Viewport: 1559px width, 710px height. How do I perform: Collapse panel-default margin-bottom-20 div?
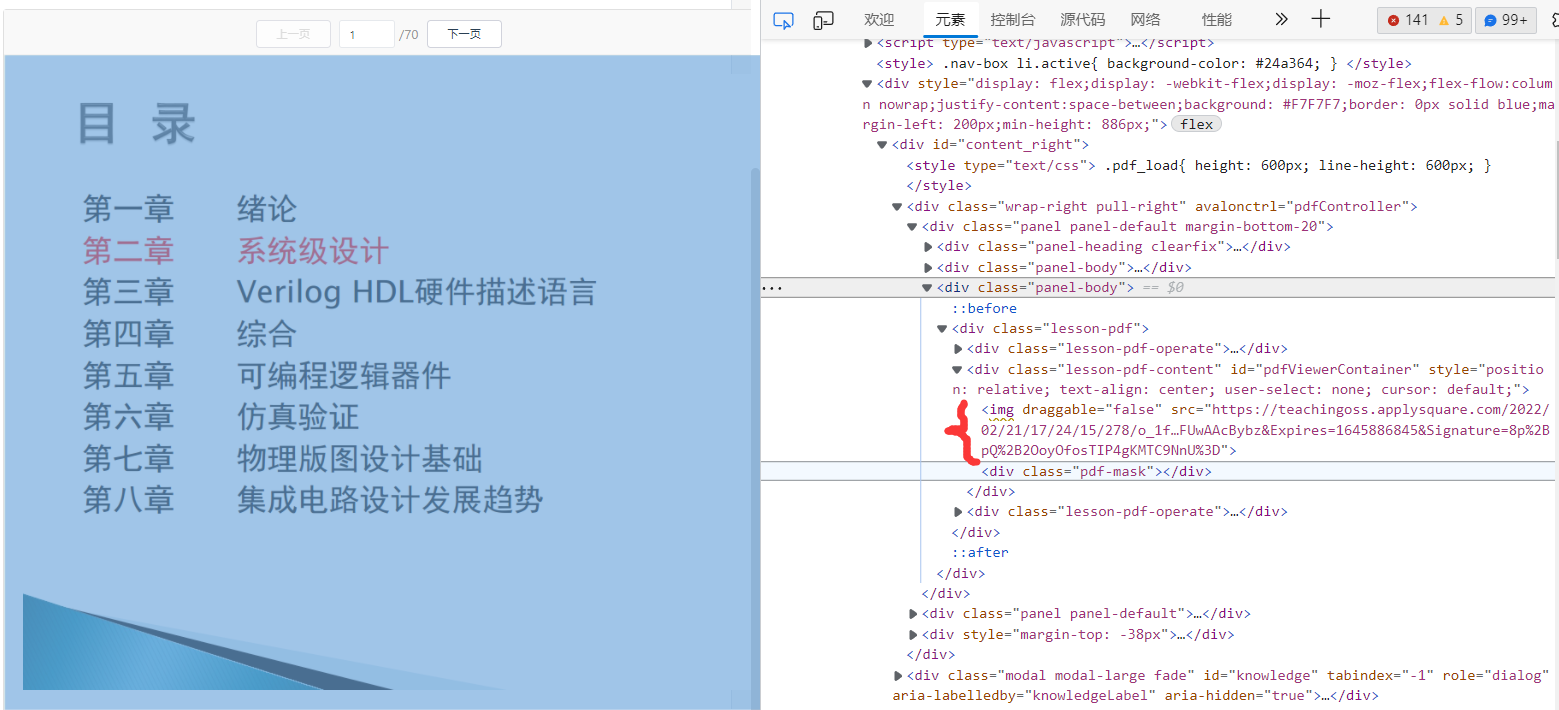click(x=912, y=227)
